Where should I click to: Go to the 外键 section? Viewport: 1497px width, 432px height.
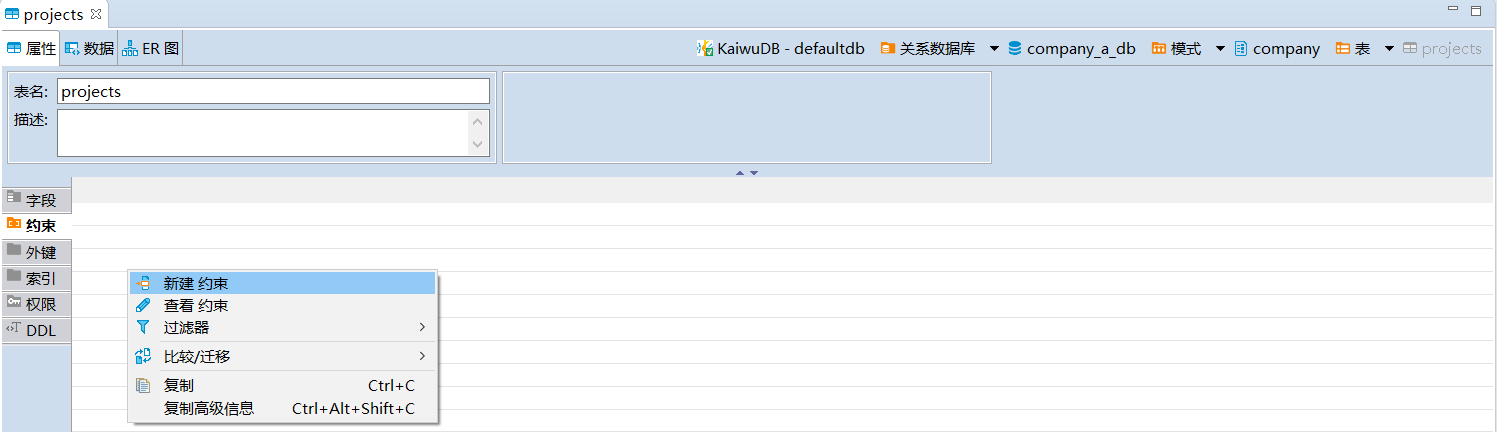(37, 252)
